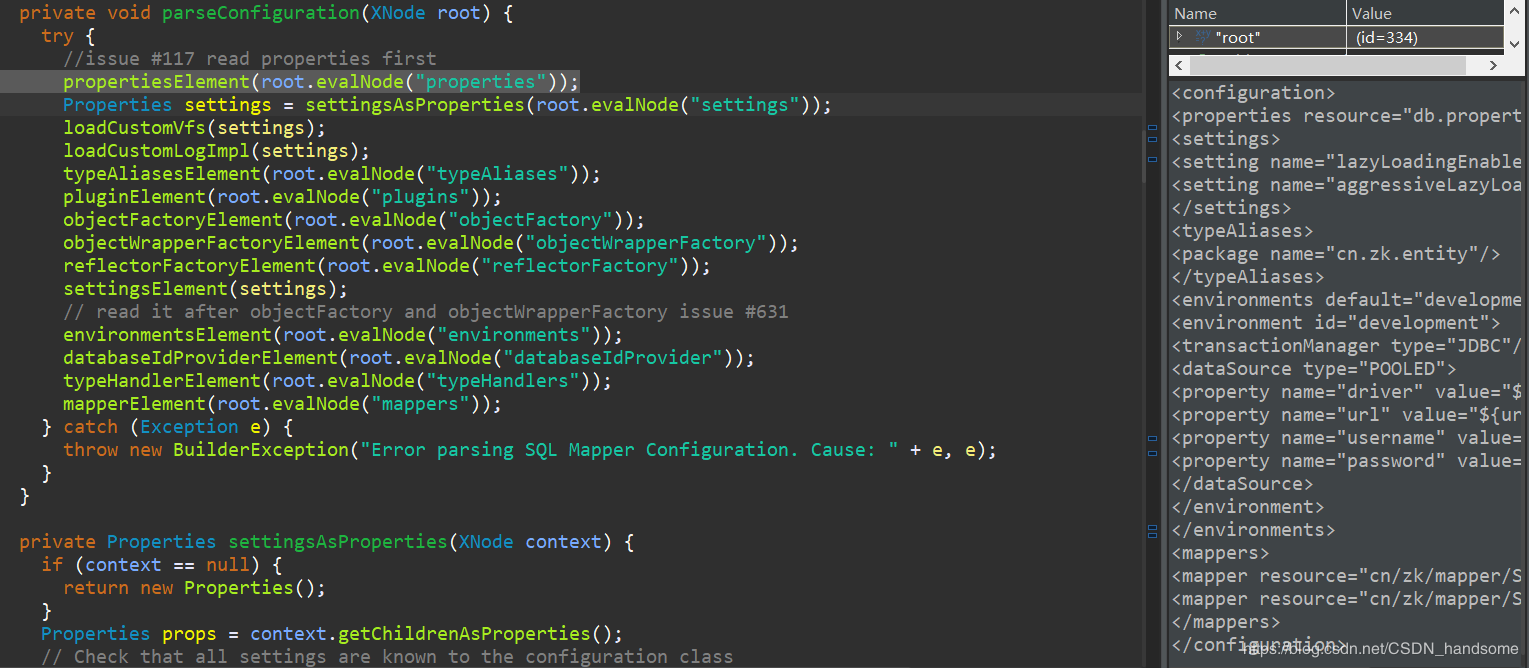Click the context.getChildrenAsProperties() line
The height and width of the screenshot is (668, 1529).
pyautogui.click(x=332, y=634)
